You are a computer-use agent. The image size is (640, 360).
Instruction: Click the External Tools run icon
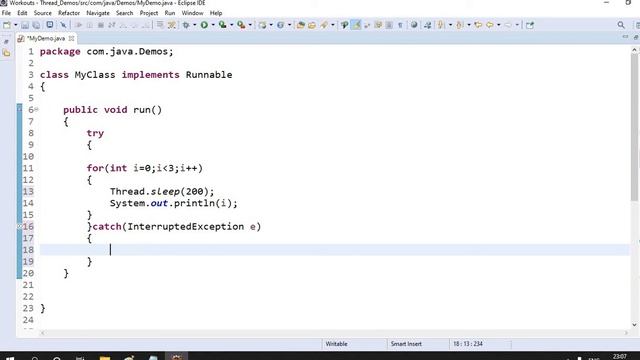click(241, 25)
